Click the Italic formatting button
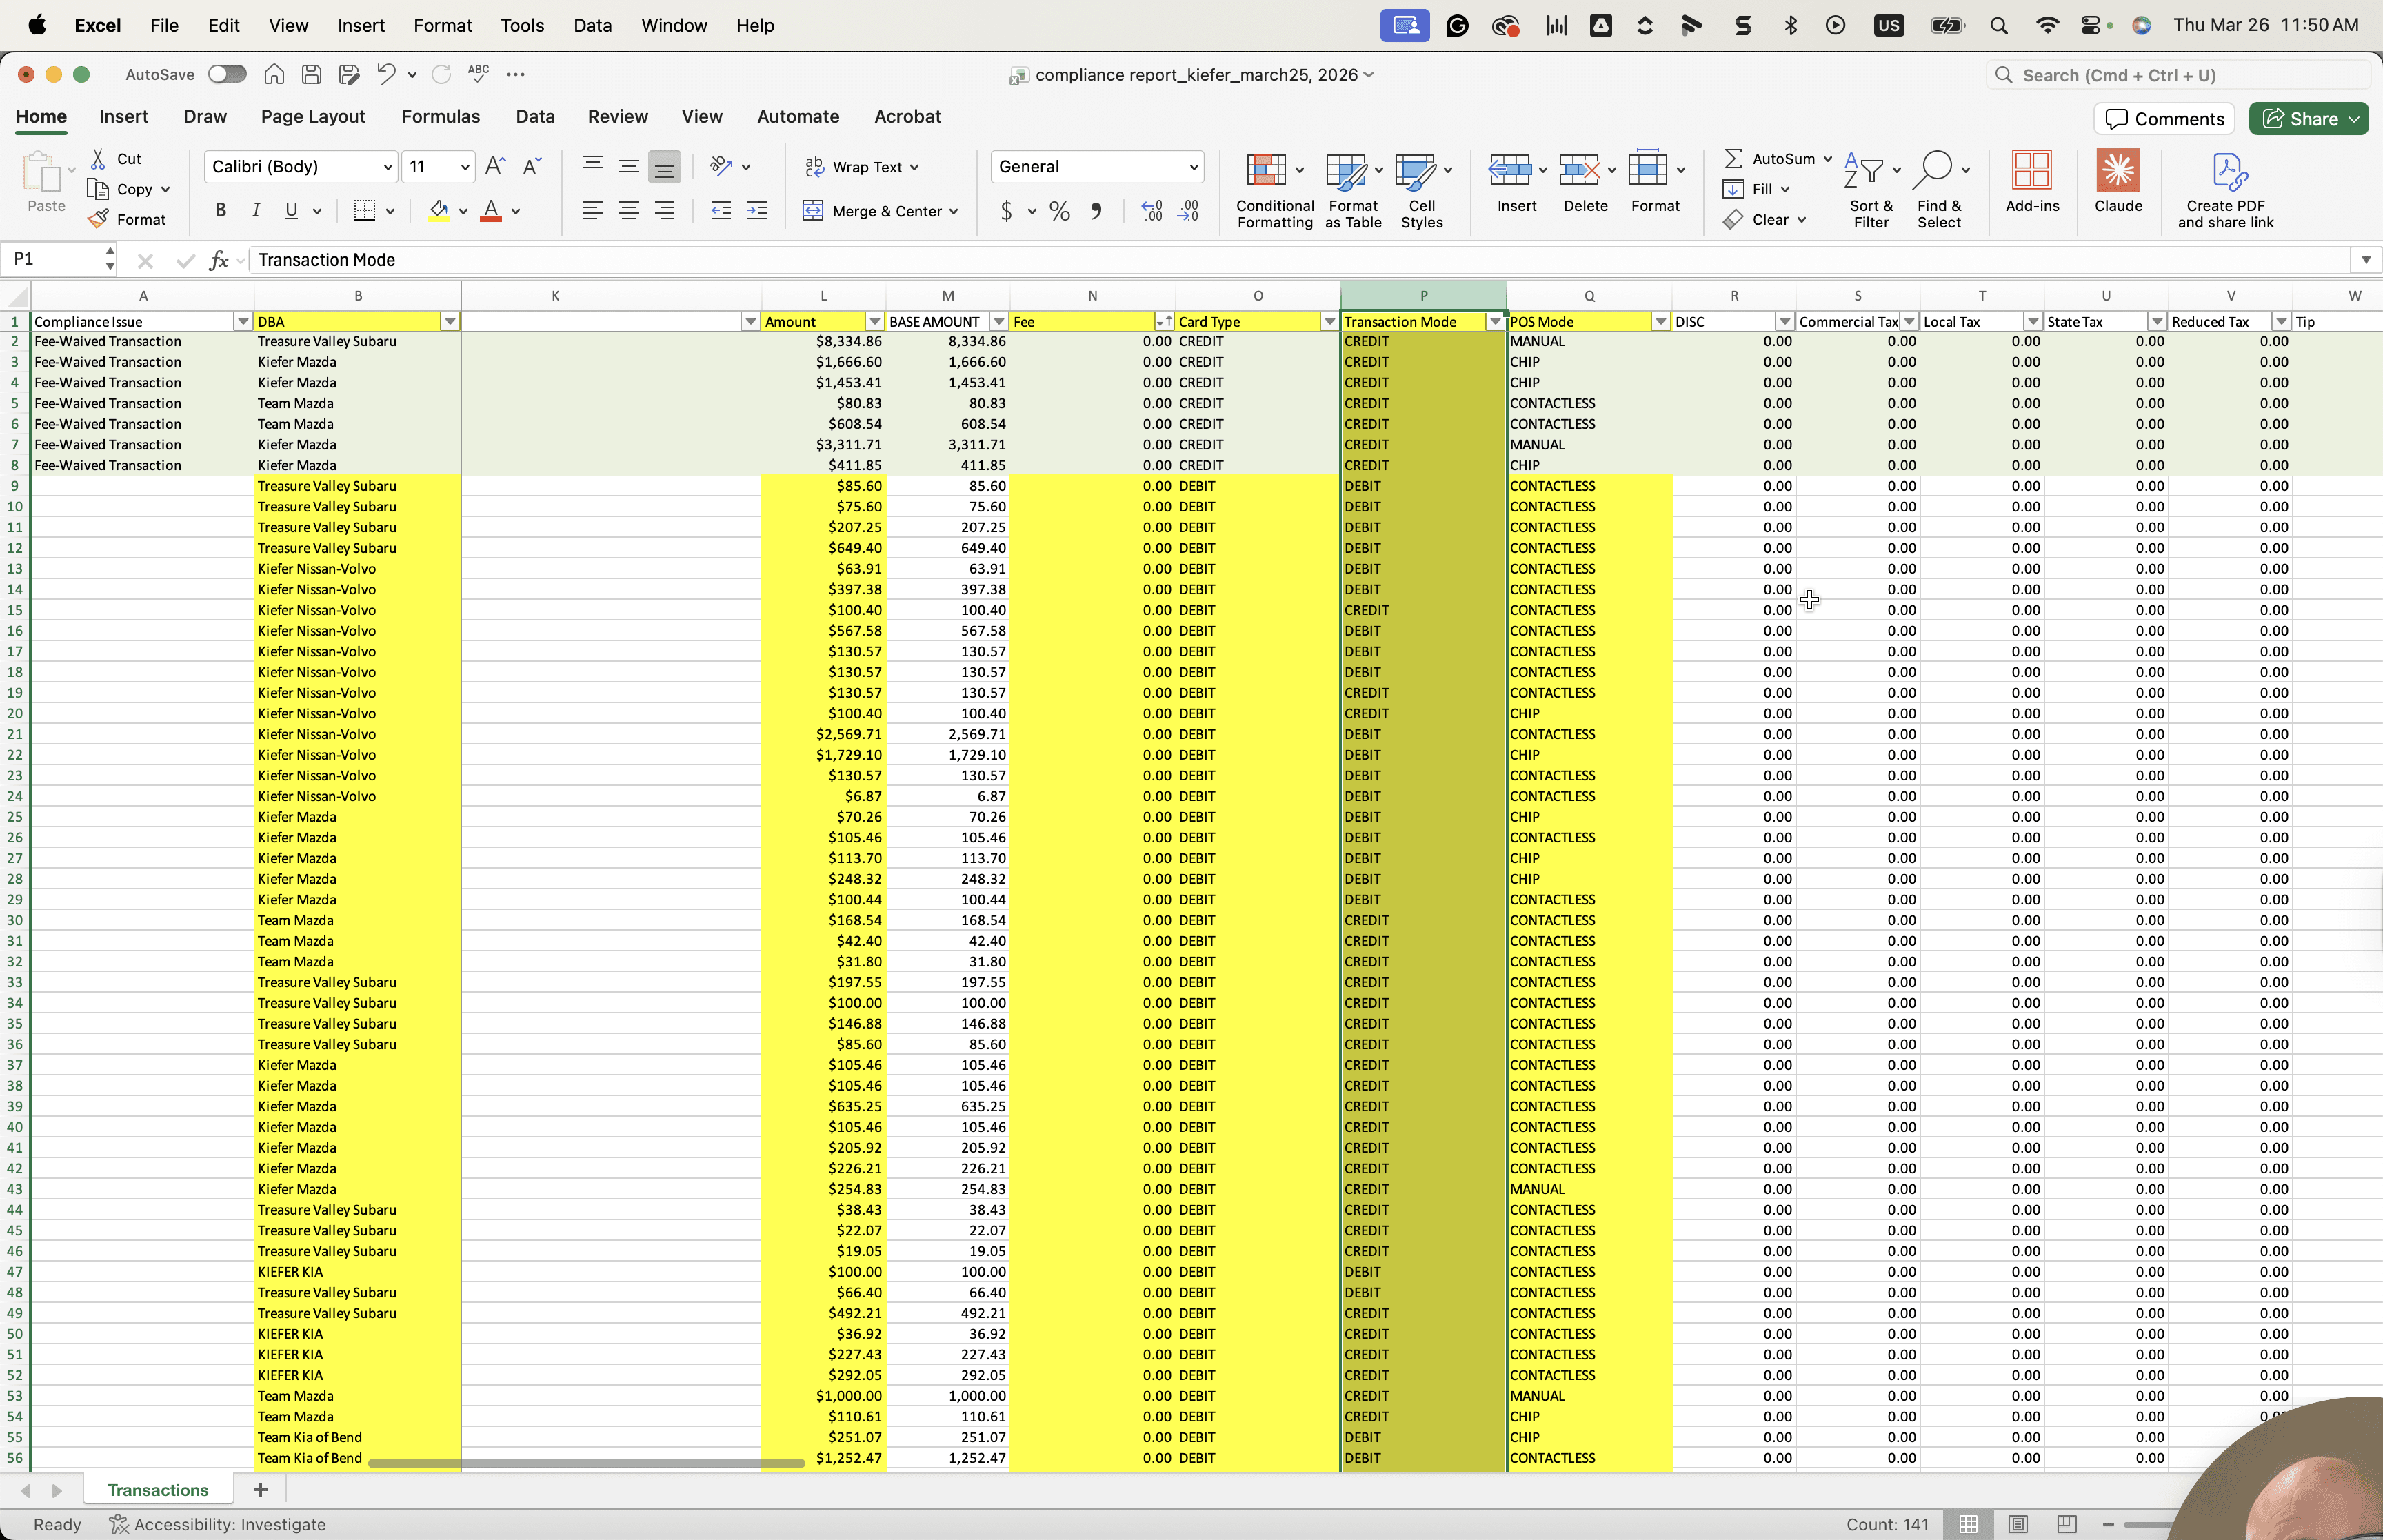2383x1540 pixels. tap(256, 210)
